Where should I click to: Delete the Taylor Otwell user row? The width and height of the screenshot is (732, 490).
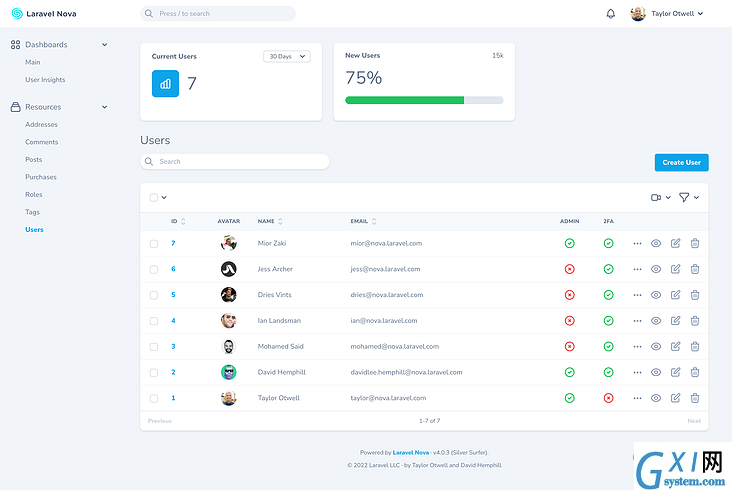pyautogui.click(x=695, y=398)
